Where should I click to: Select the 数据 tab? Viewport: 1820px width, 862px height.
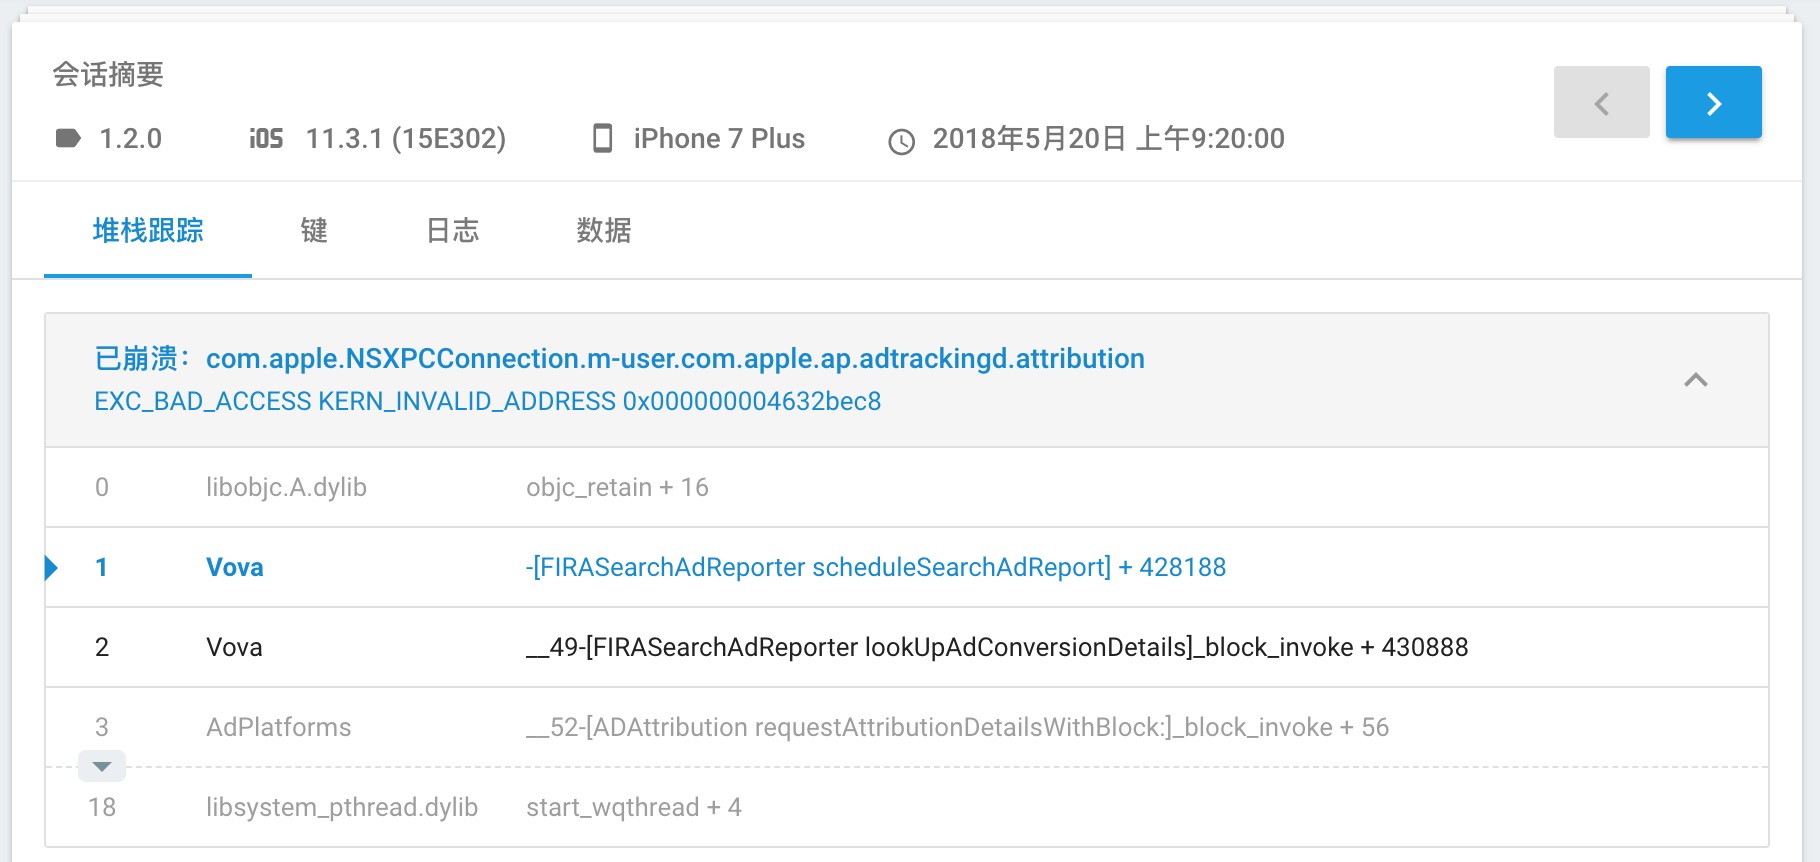pos(604,230)
